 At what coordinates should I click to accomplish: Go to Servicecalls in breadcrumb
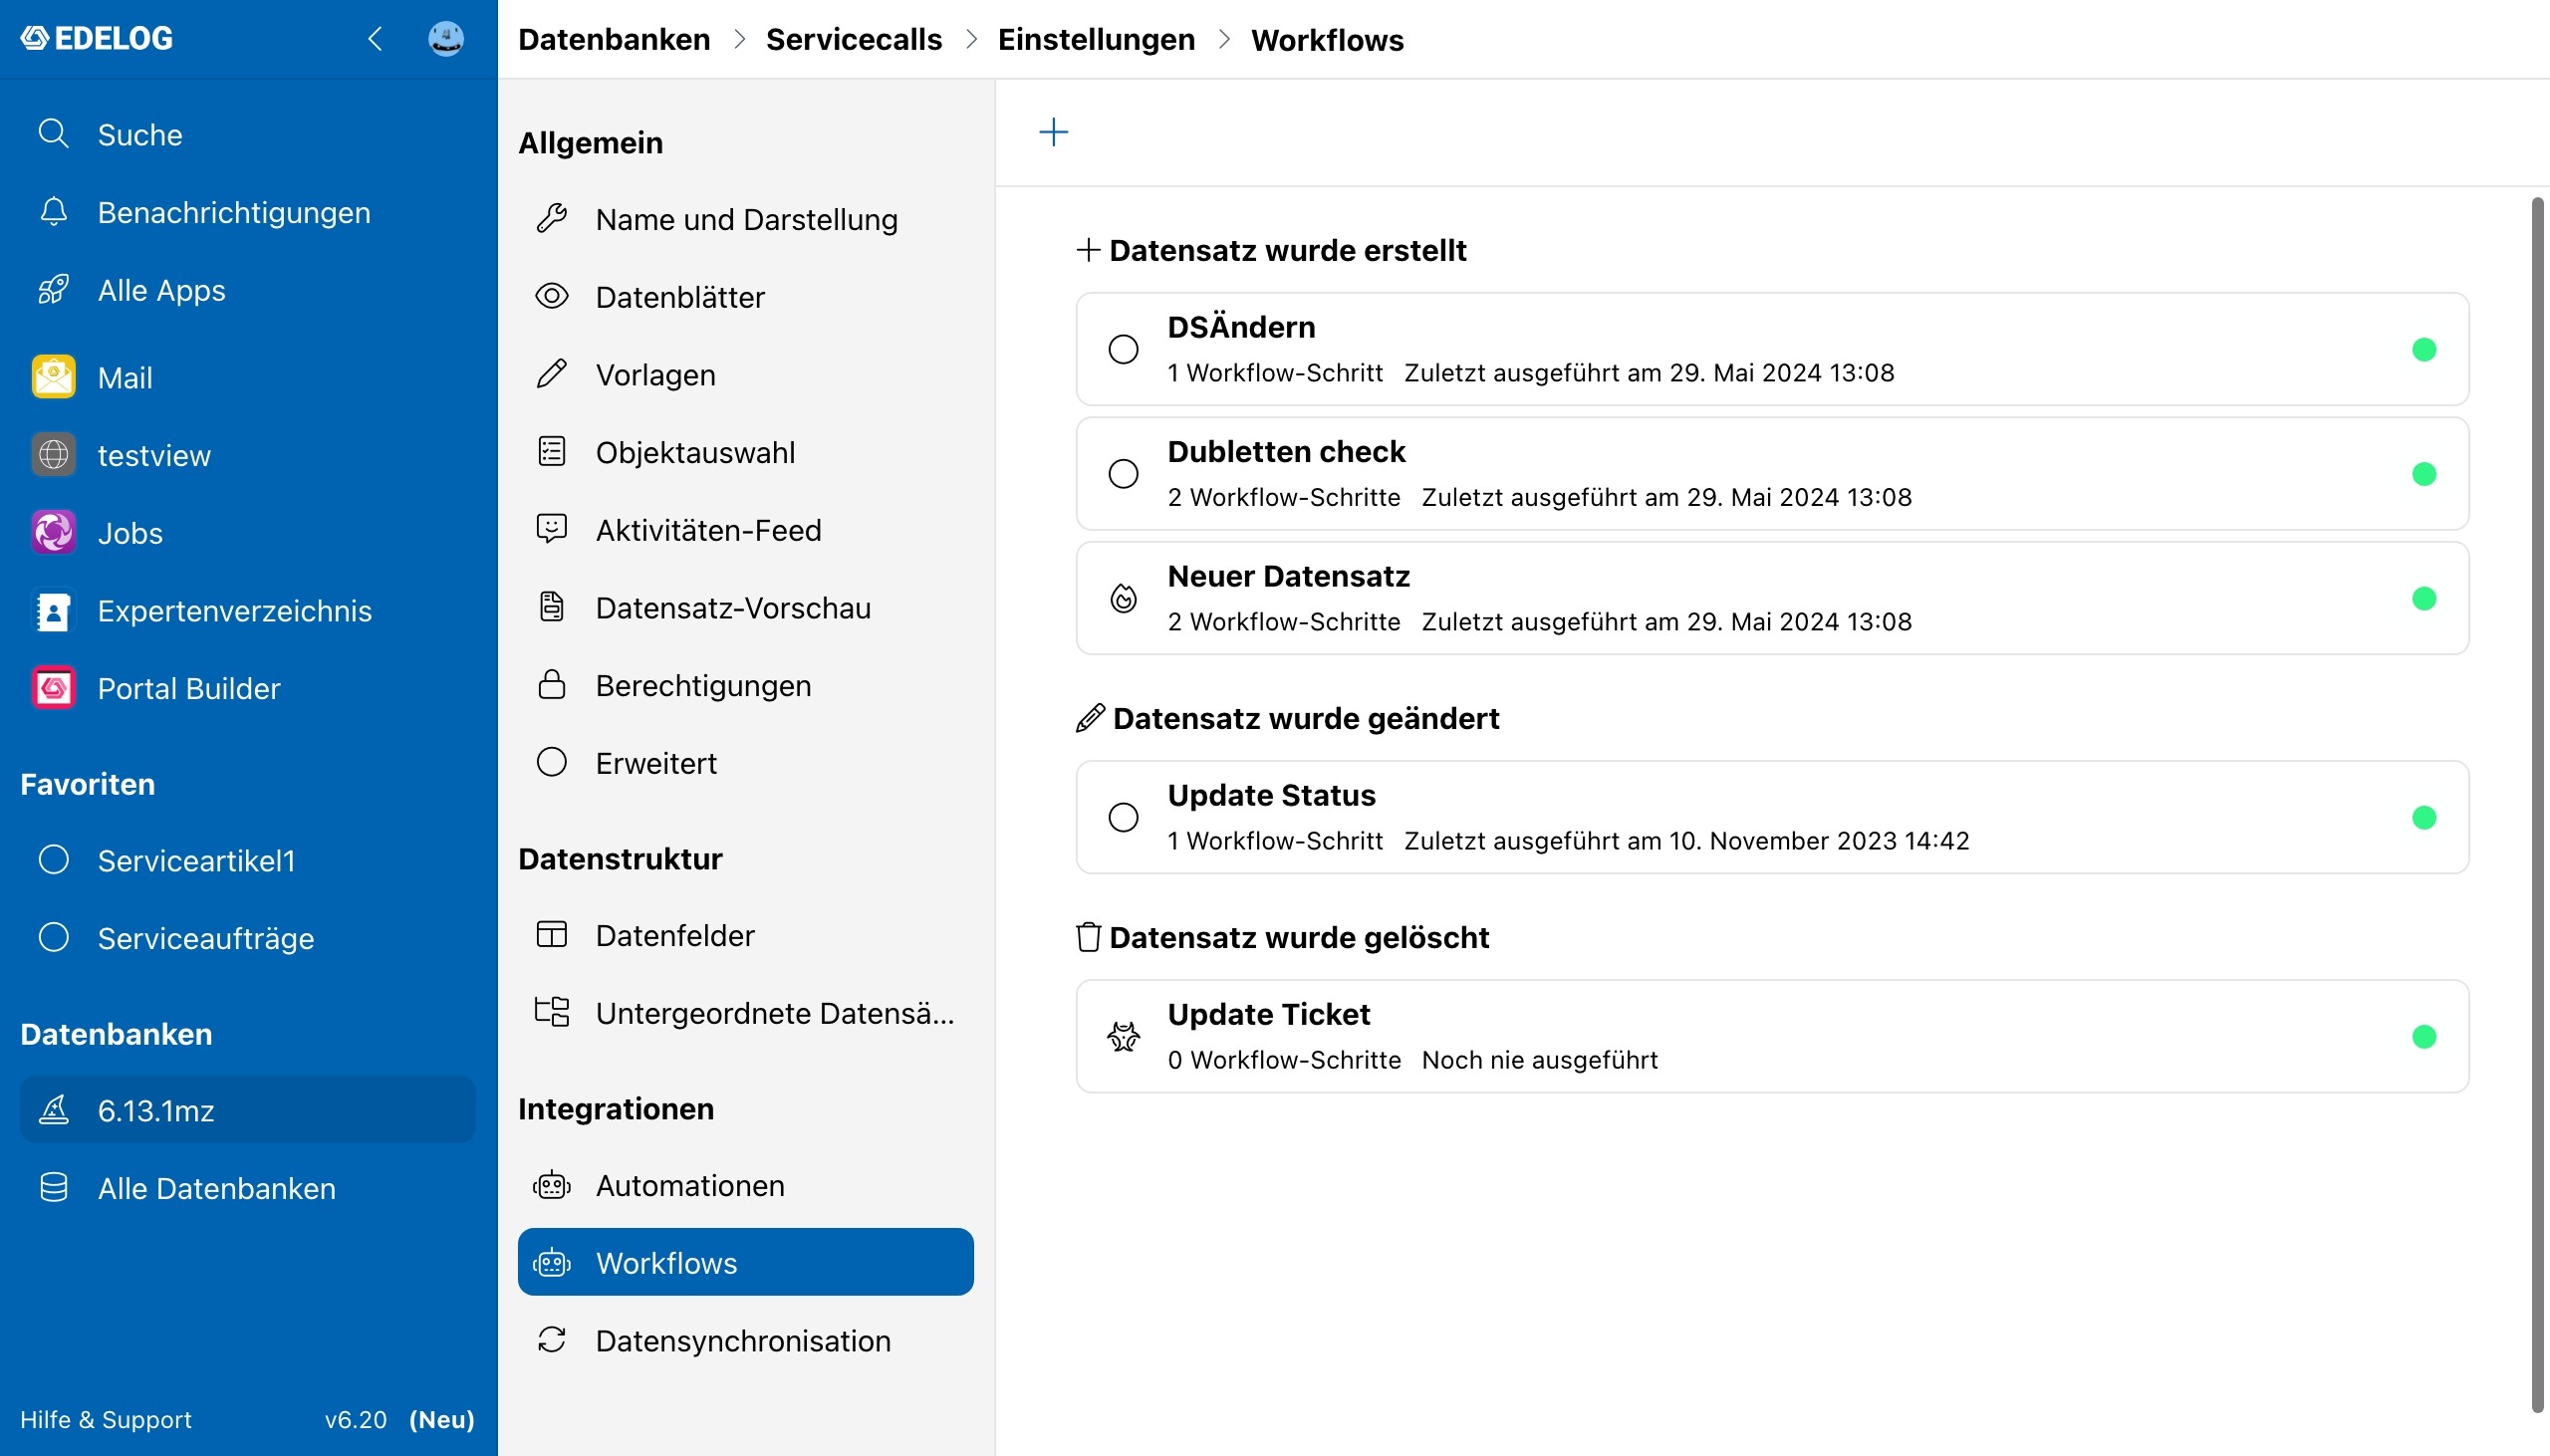click(853, 39)
